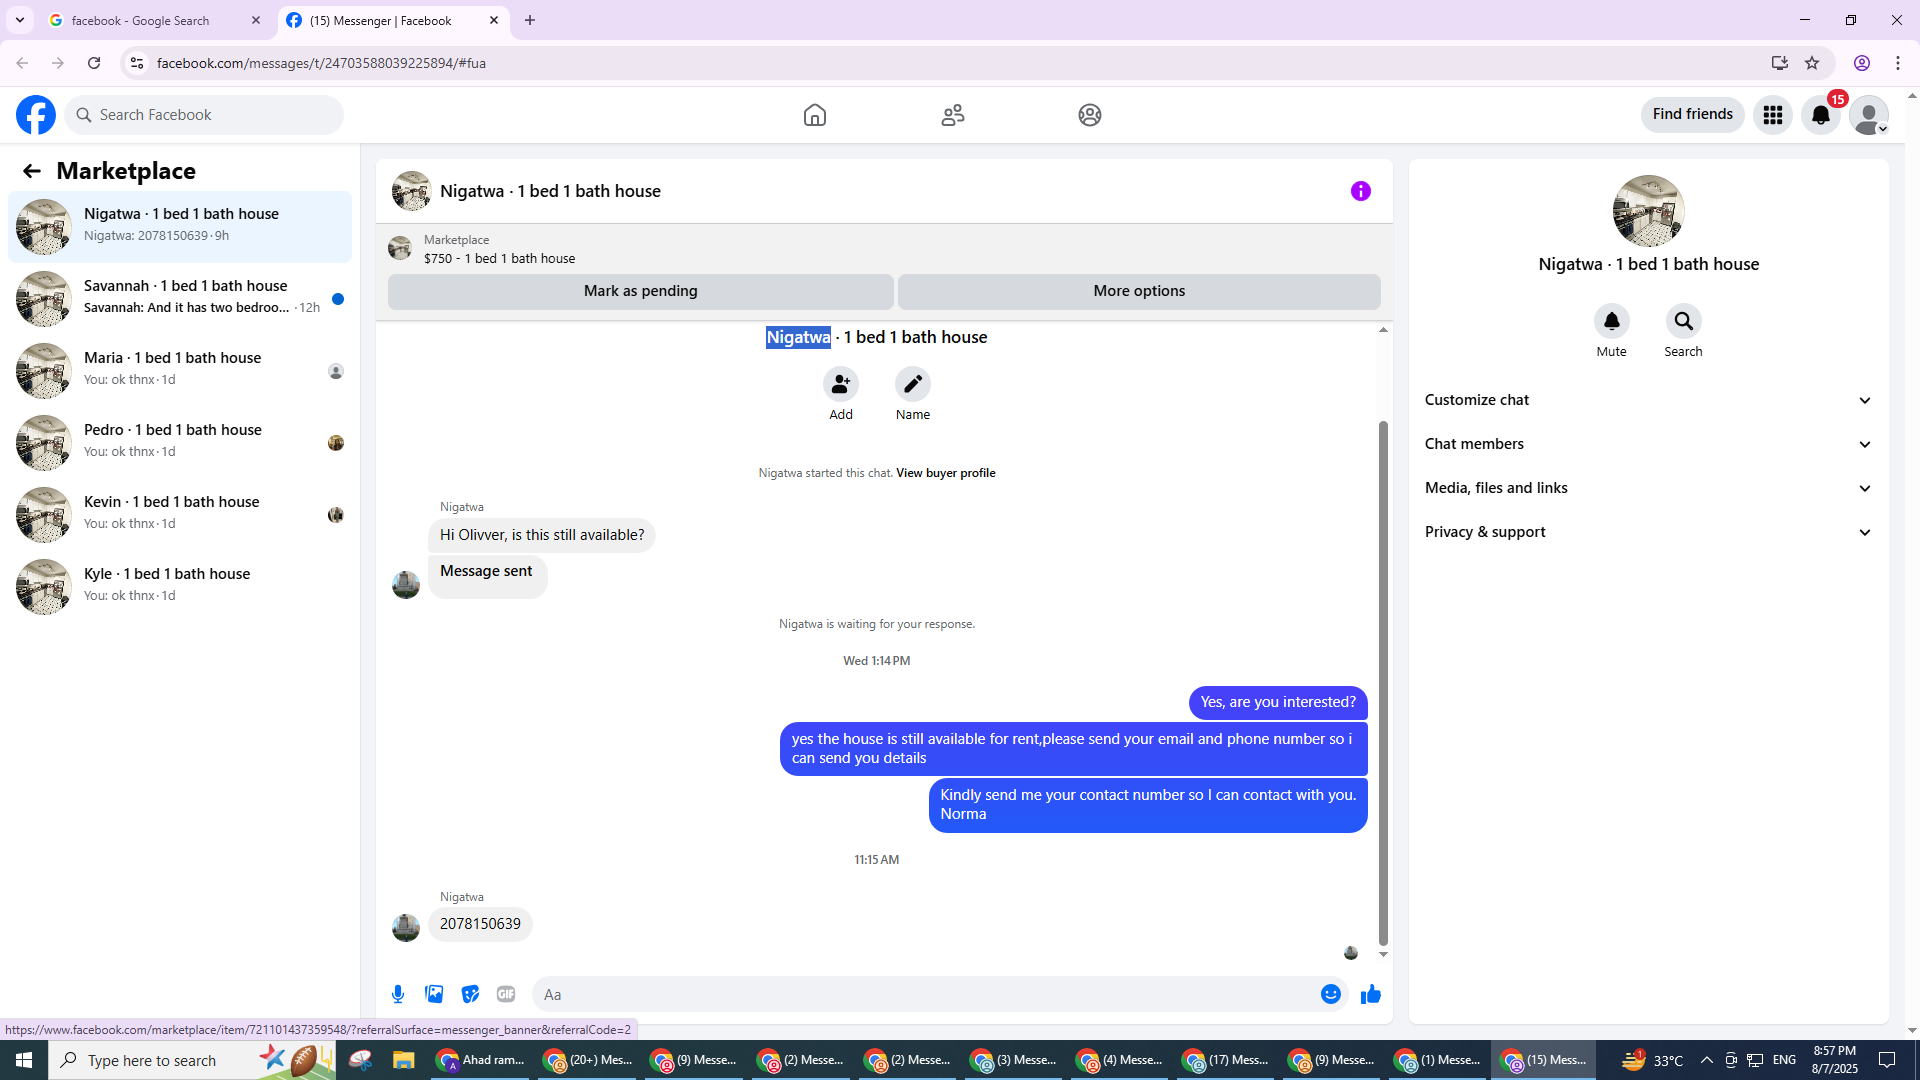
Task: Add people to the chat
Action: pos(841,385)
